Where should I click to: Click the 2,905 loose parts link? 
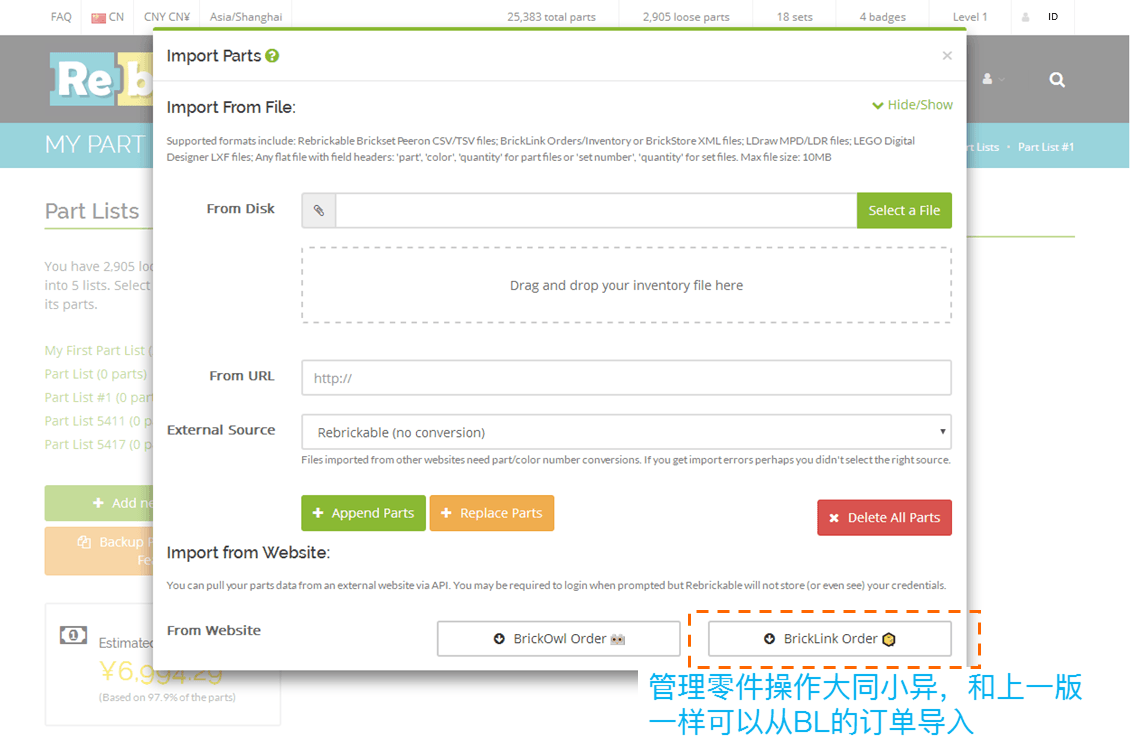pyautogui.click(x=686, y=17)
